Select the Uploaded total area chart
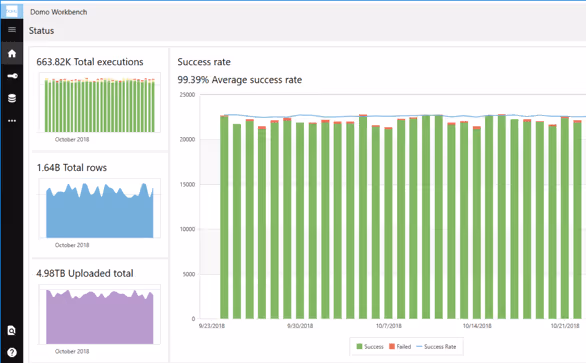Viewport: 586px width, 363px height. click(x=100, y=315)
